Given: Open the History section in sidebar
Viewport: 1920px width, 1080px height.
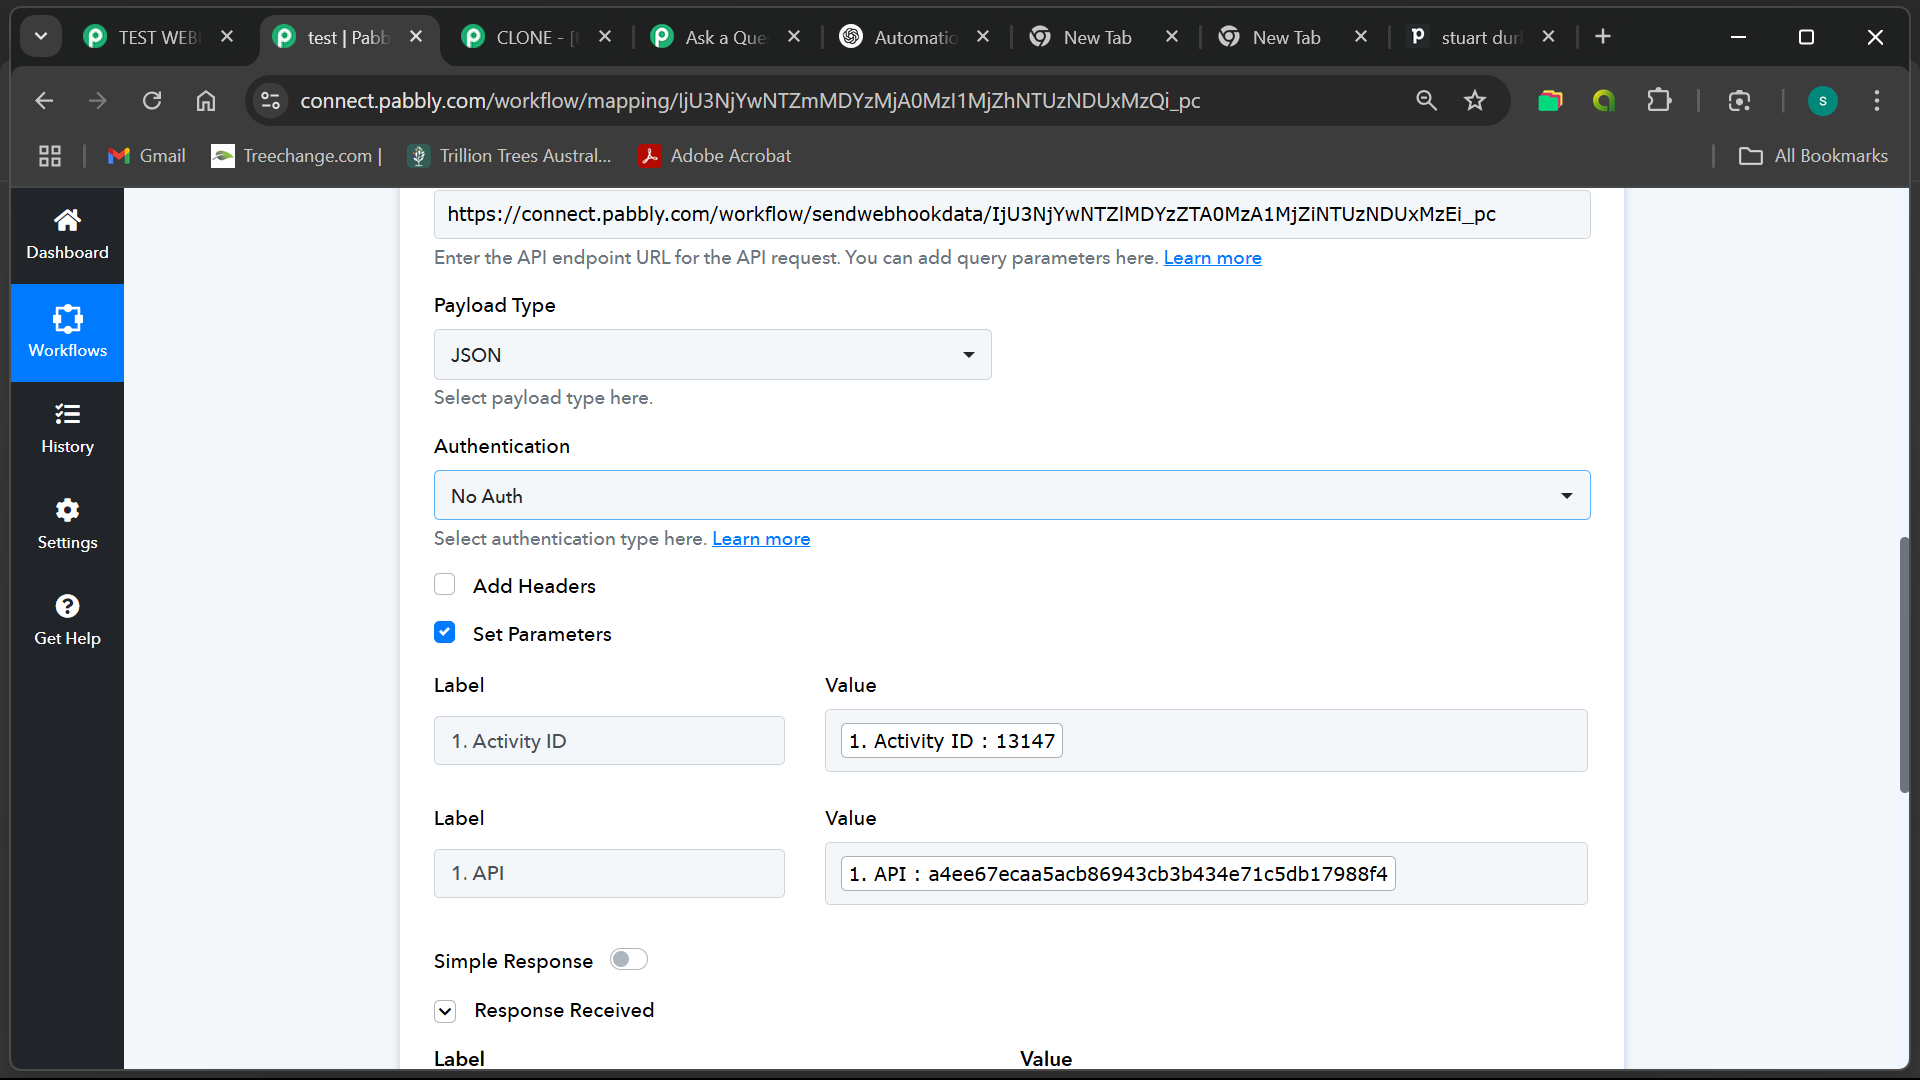Looking at the screenshot, I should tap(67, 428).
